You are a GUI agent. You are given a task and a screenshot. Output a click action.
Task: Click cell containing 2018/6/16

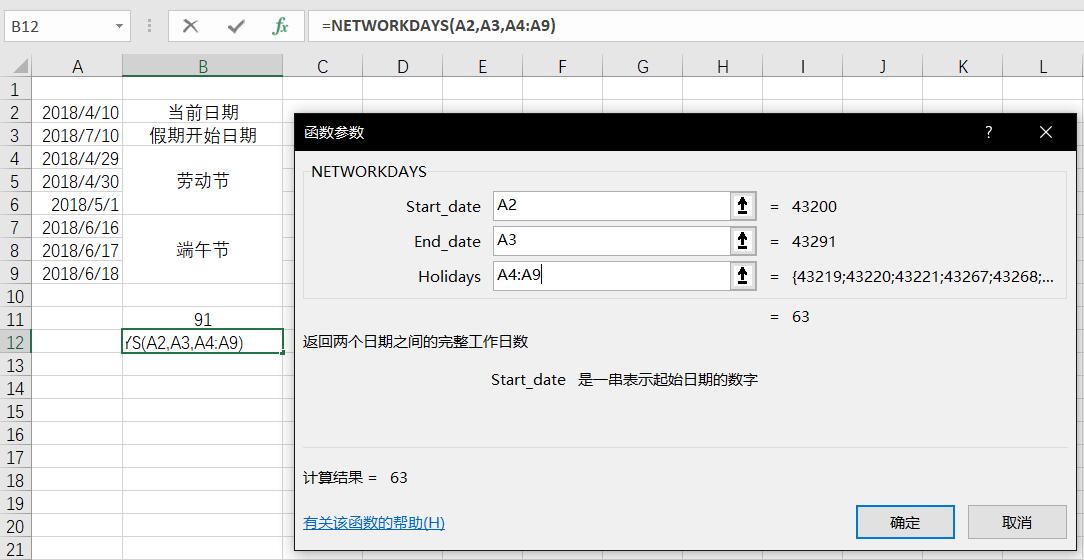click(x=77, y=227)
